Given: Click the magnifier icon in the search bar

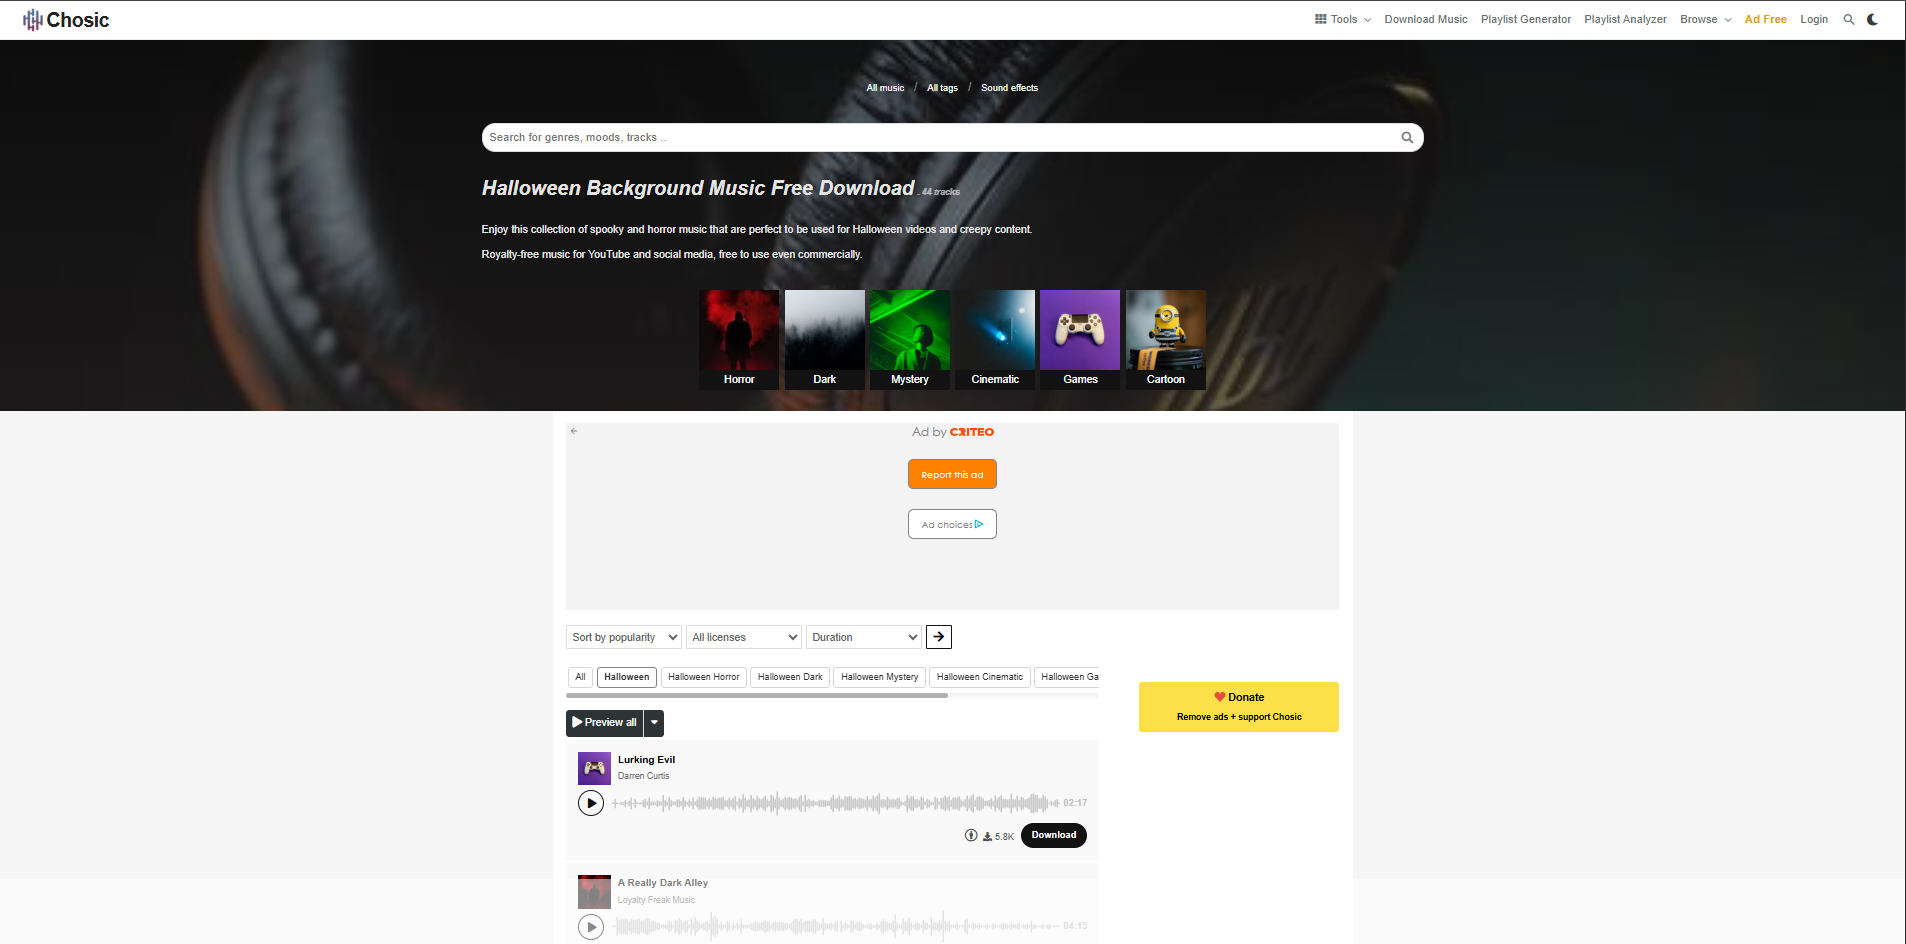Looking at the screenshot, I should click(x=1406, y=137).
